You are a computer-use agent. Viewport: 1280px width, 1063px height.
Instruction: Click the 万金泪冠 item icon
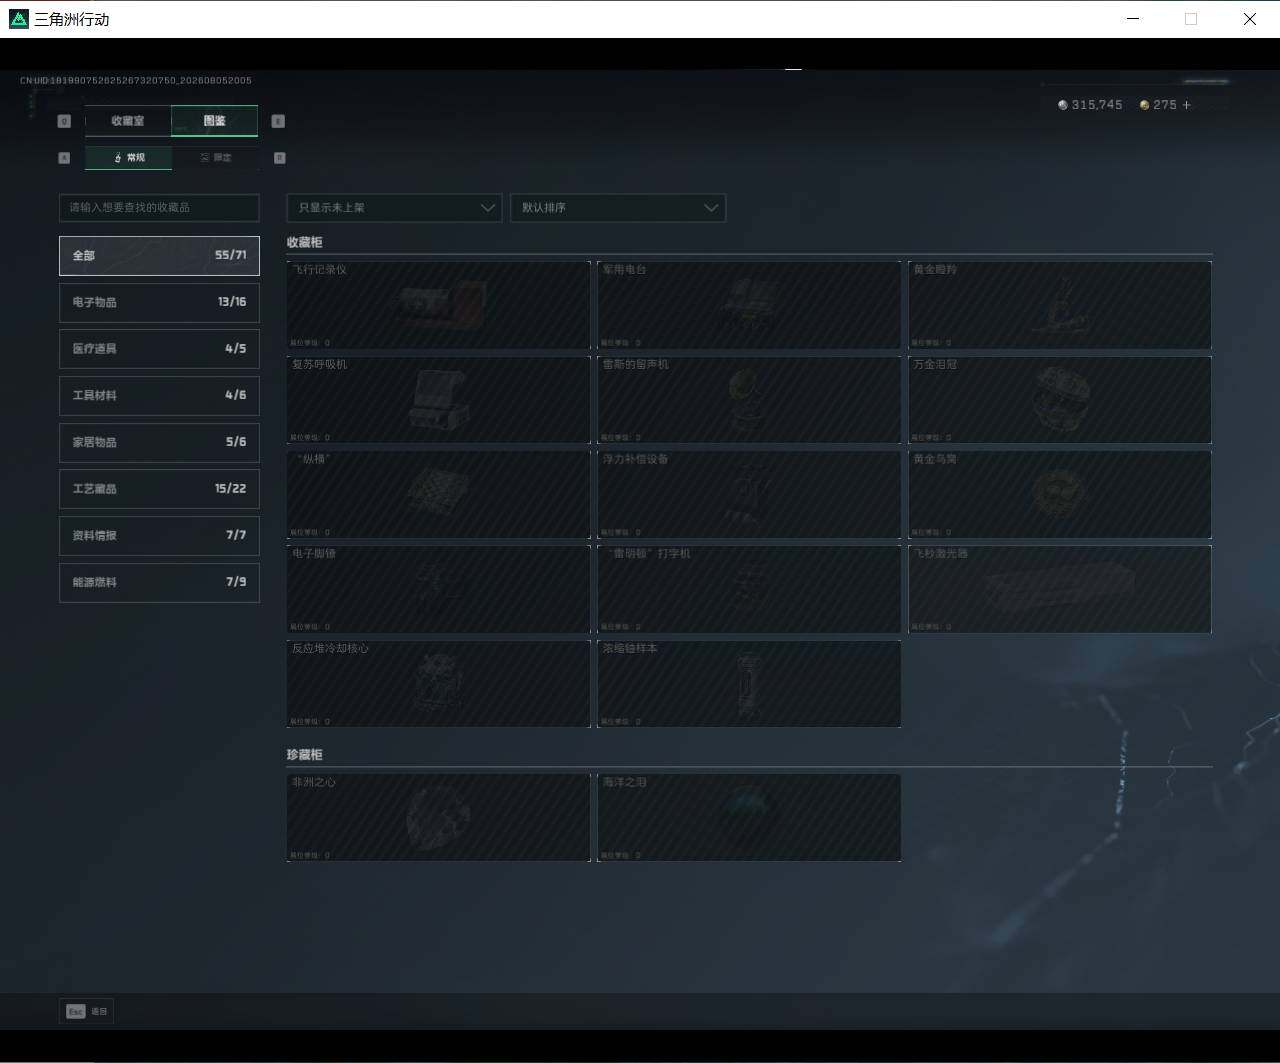(1060, 399)
